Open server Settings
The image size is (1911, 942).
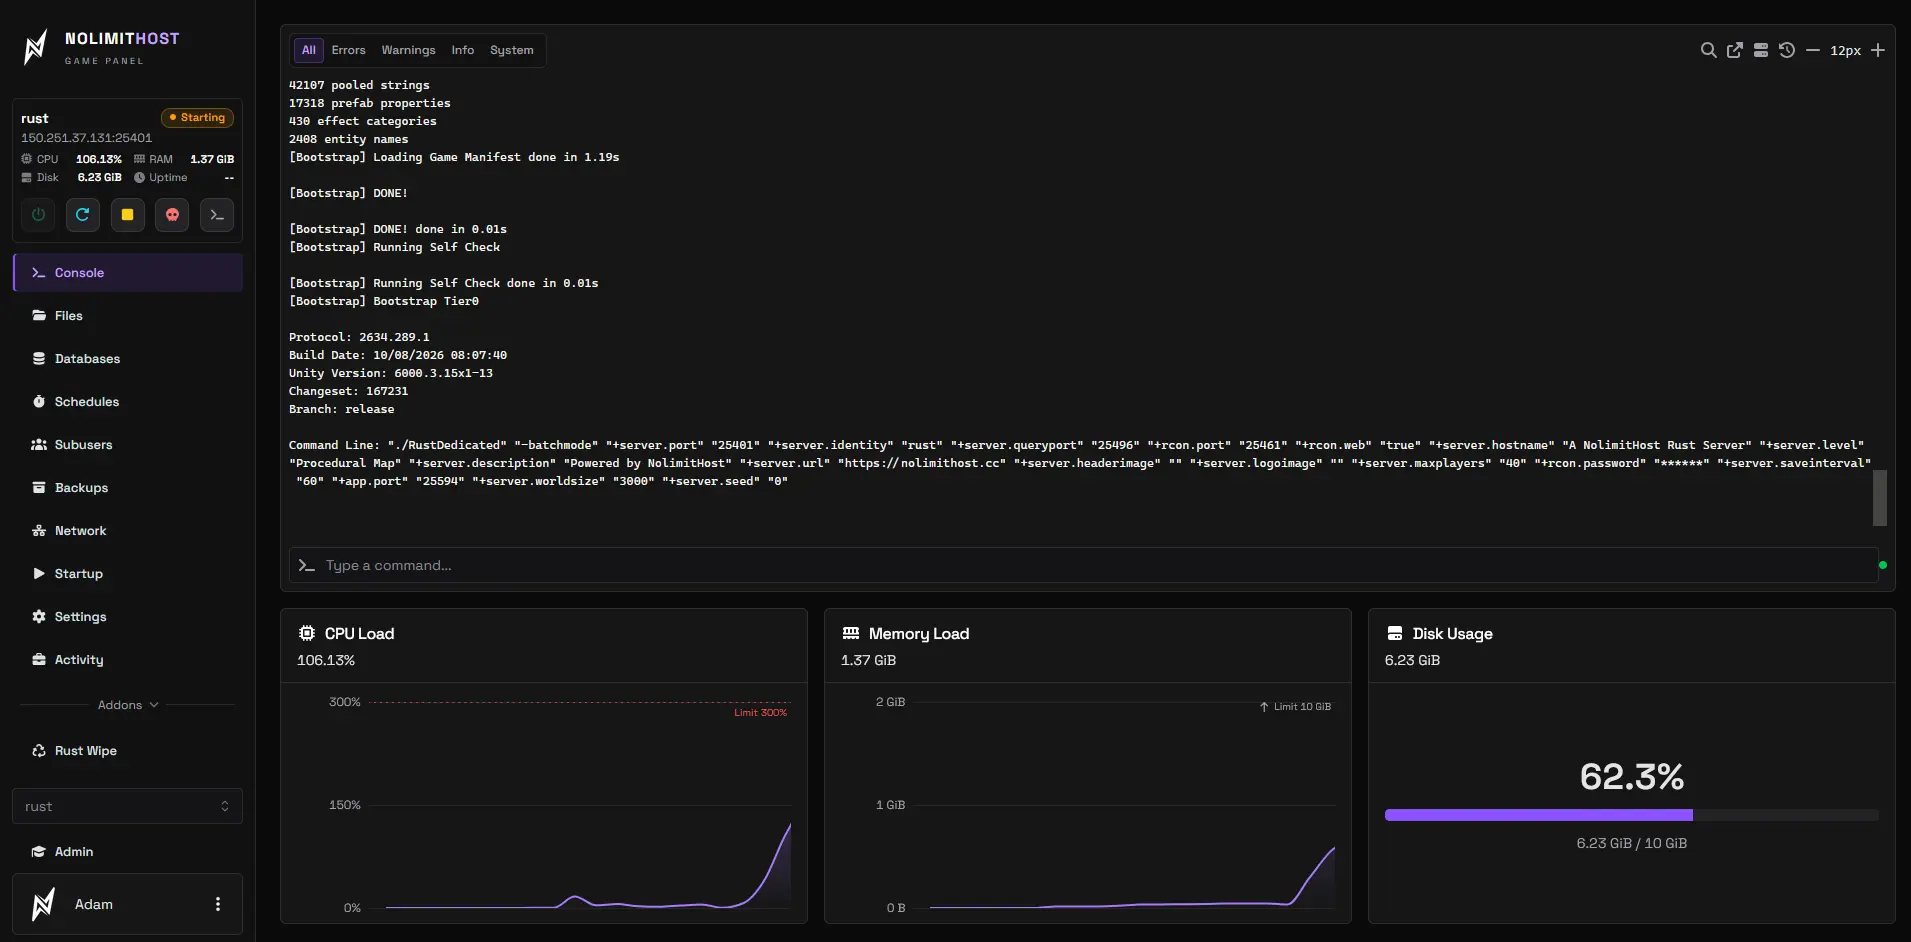tap(128, 617)
